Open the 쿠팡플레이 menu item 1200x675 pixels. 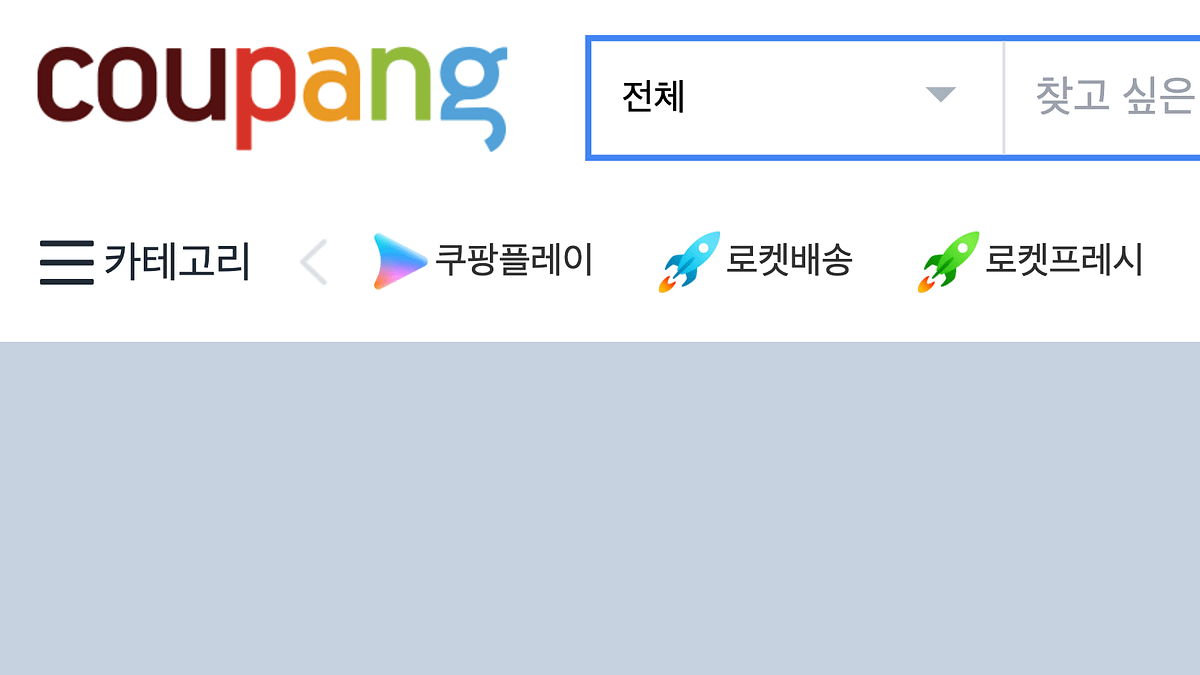(484, 262)
